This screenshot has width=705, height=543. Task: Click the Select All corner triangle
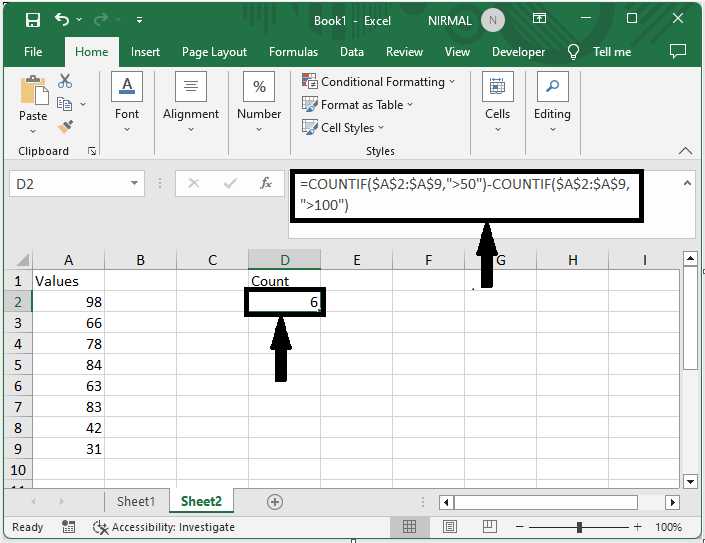(20, 259)
